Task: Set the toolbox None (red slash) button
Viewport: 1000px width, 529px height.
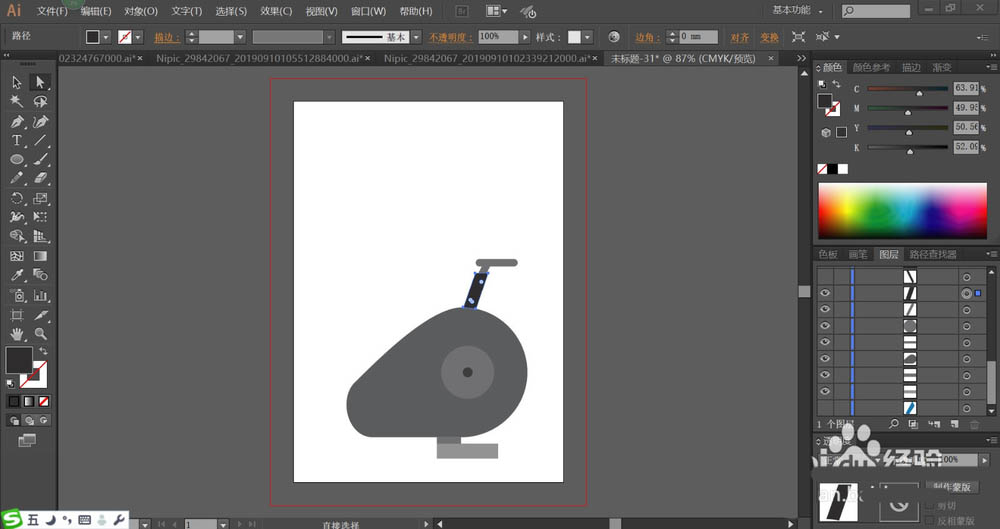Action: pos(43,401)
